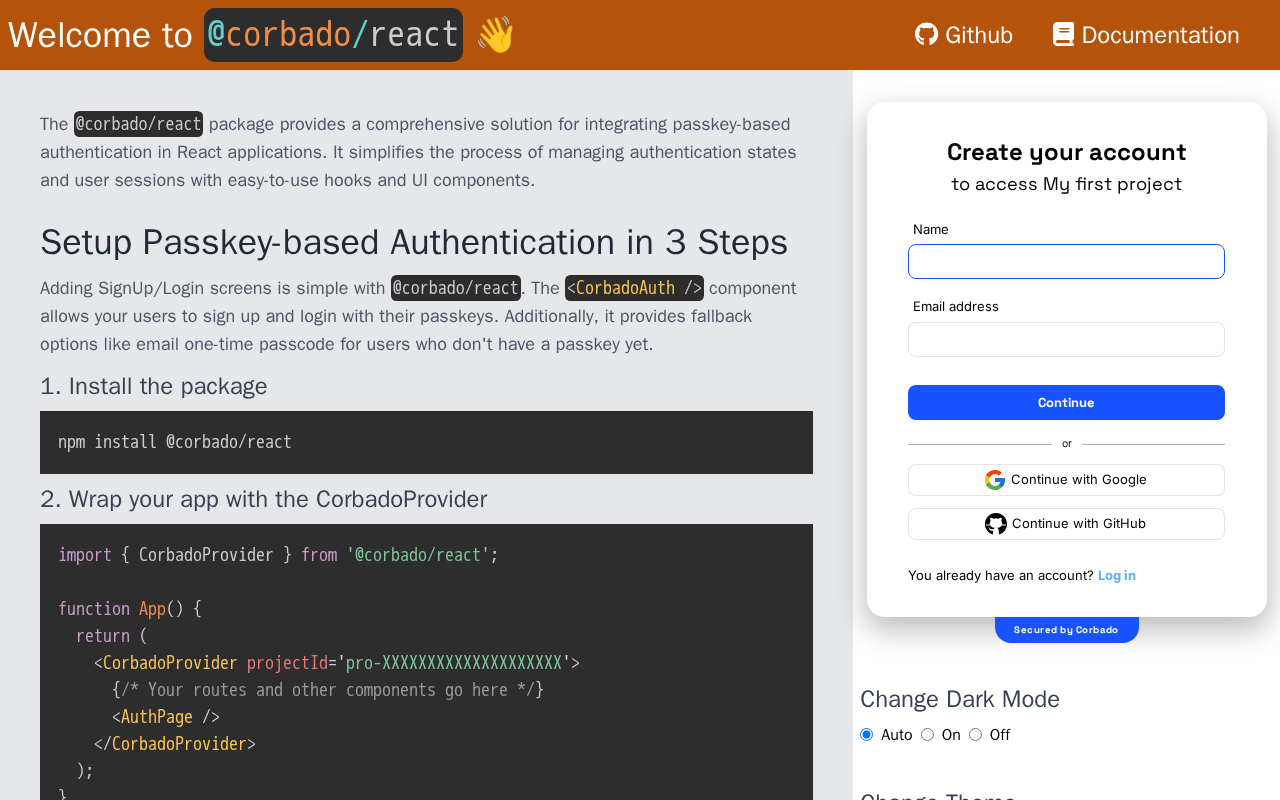This screenshot has width=1280, height=800.
Task: Choose the Continue with Google text
Action: pos(1078,480)
